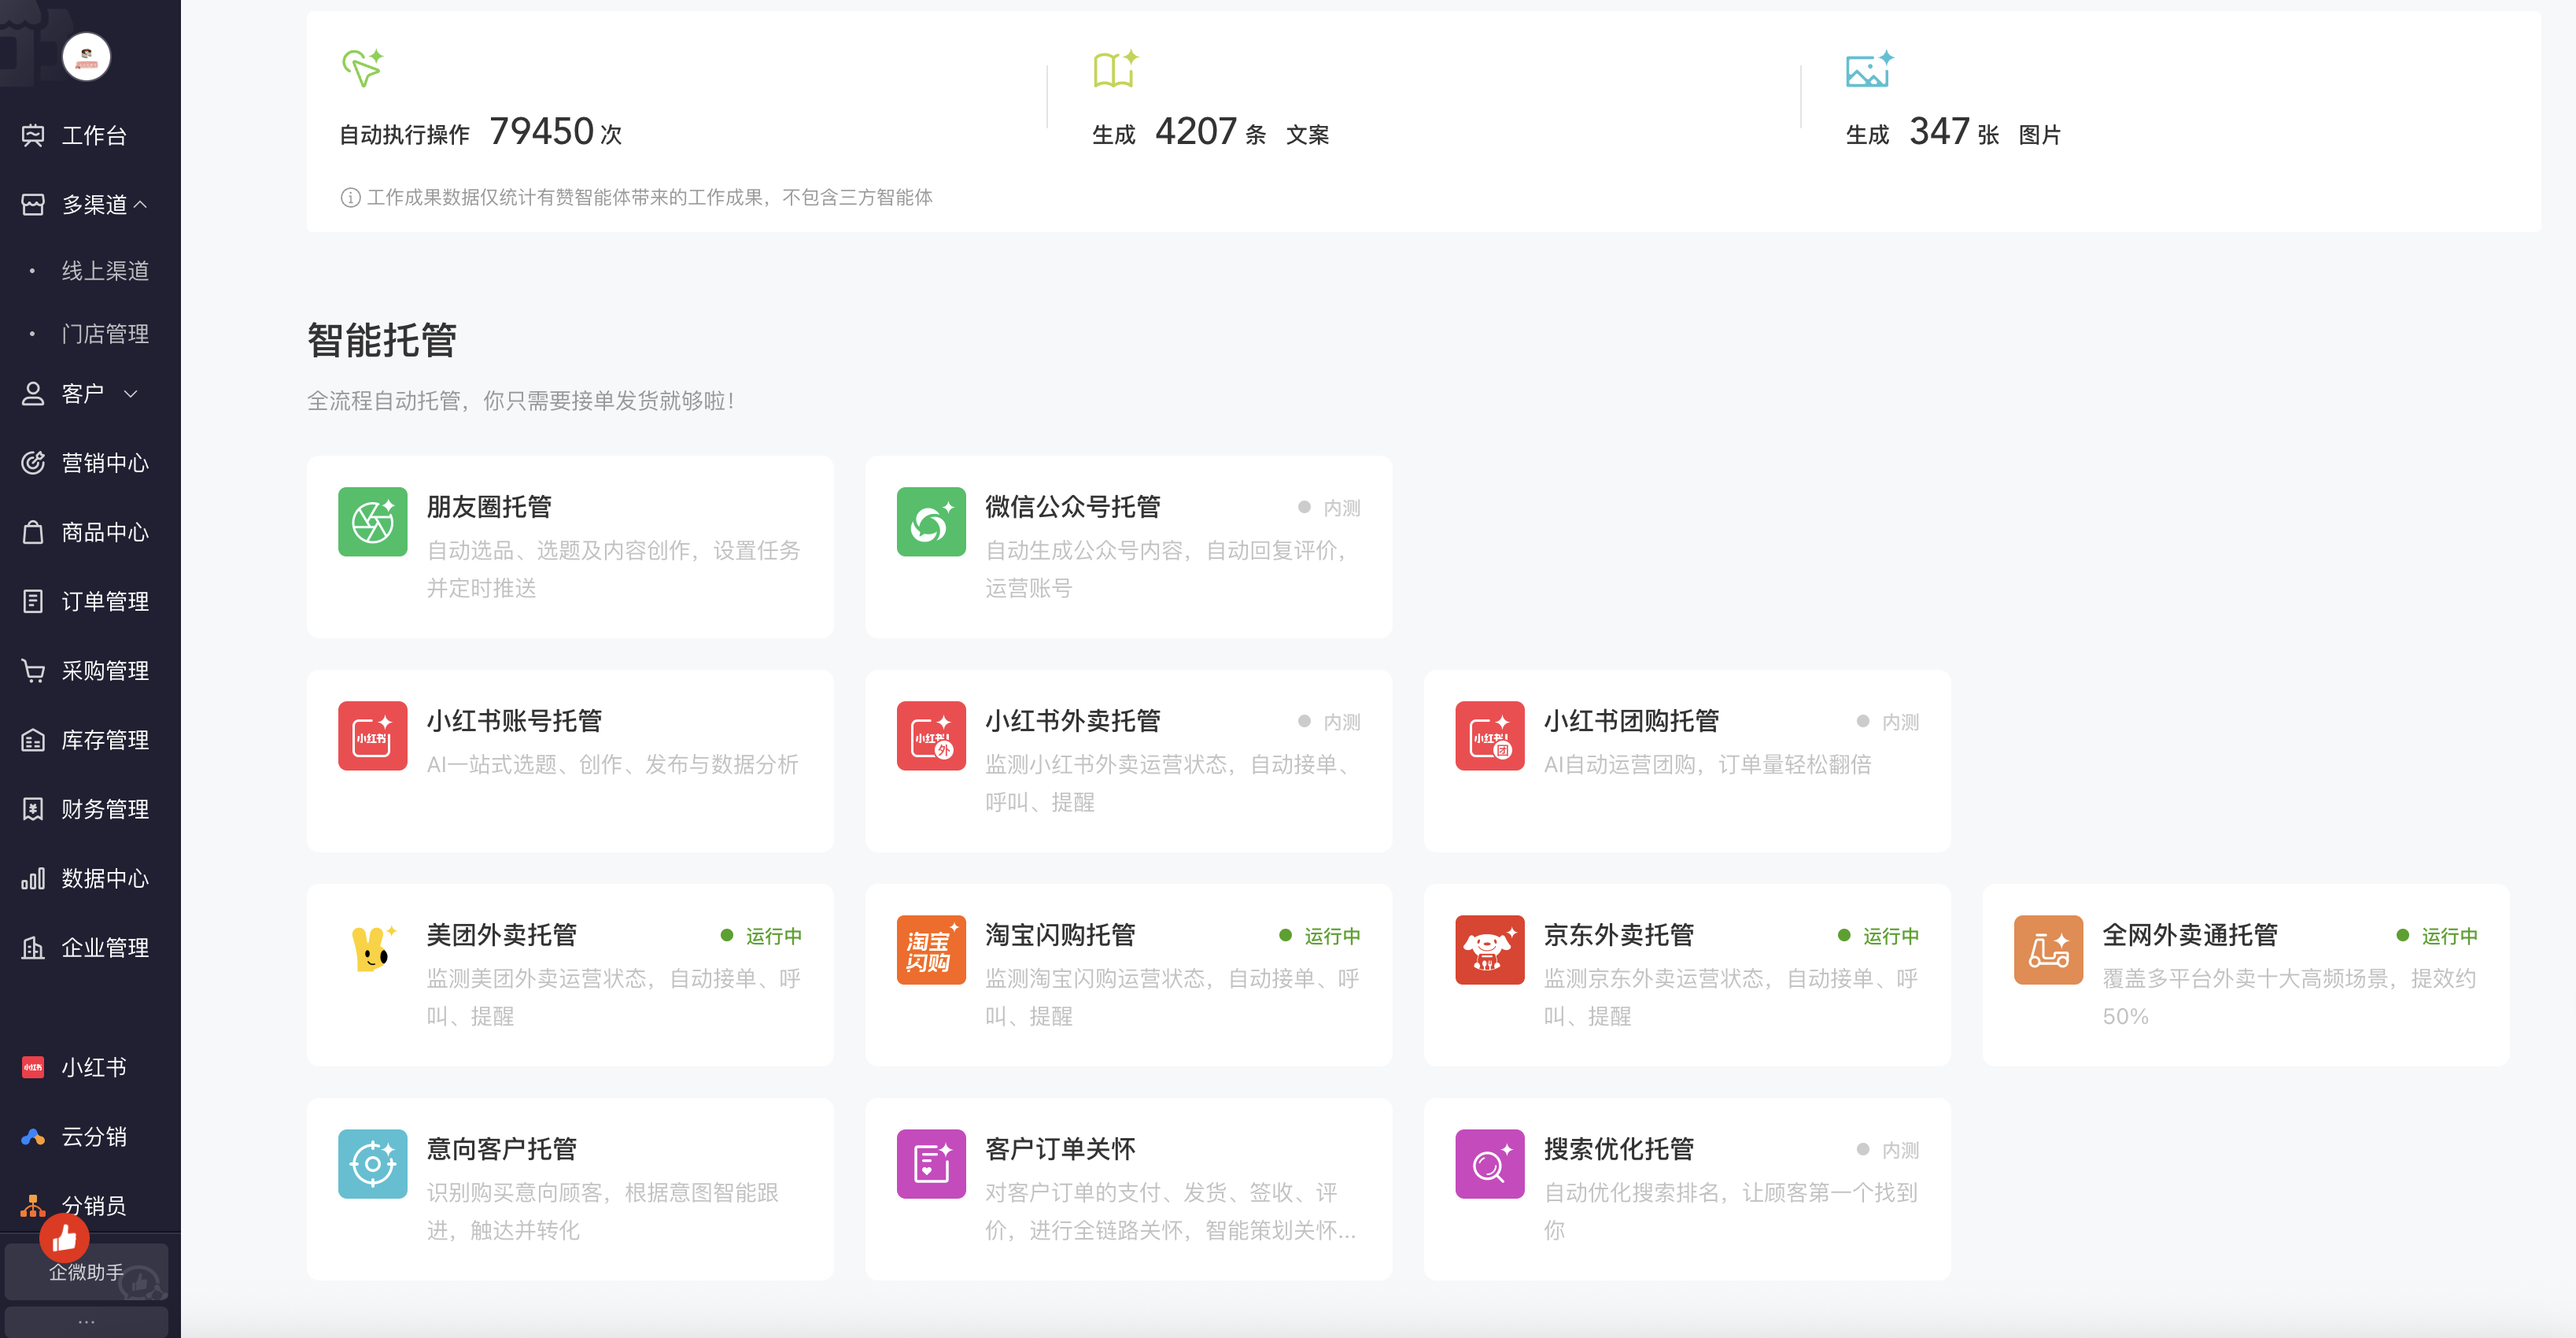
Task: Click the 小红书外卖托管 card title
Action: point(1072,721)
